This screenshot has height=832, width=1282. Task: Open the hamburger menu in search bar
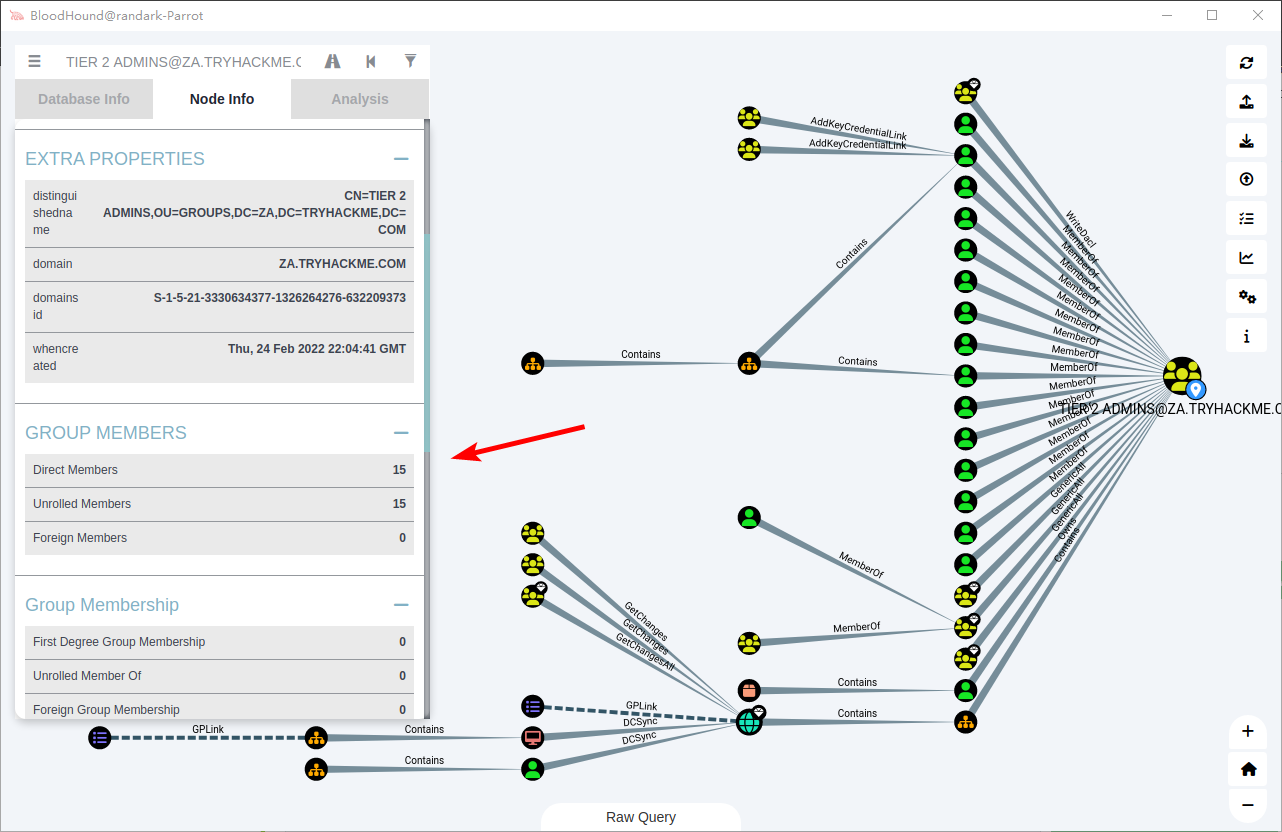tap(35, 61)
